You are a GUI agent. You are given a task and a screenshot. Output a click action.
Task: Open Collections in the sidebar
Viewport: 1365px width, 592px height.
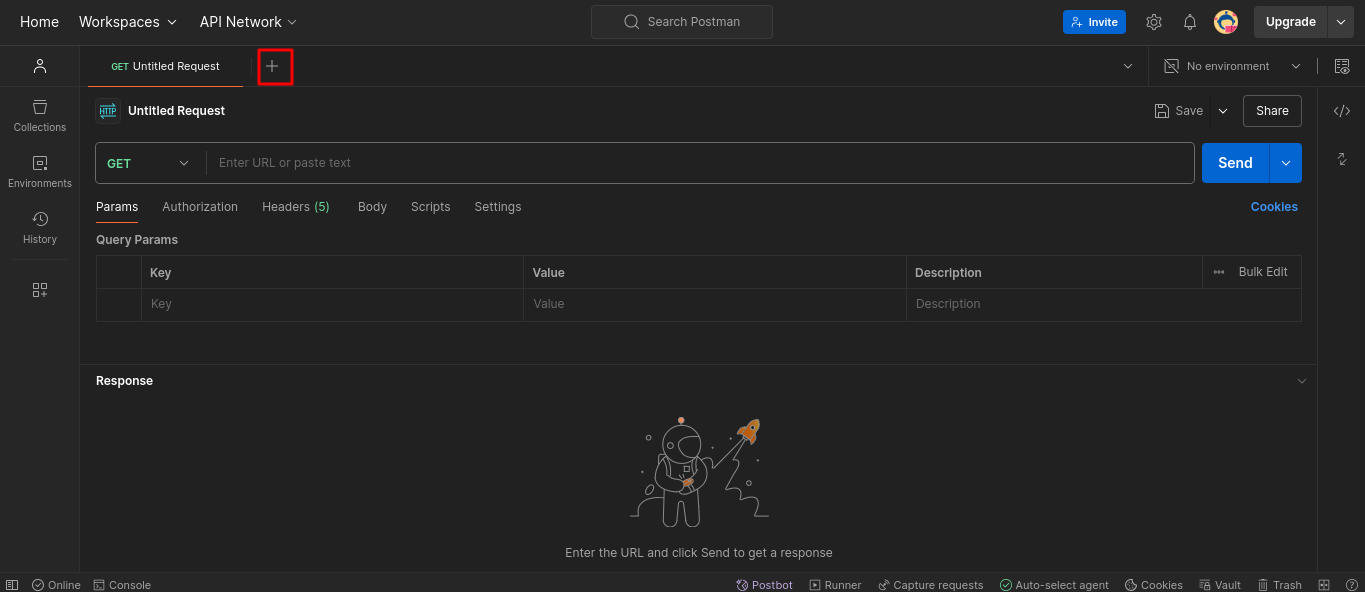click(40, 115)
